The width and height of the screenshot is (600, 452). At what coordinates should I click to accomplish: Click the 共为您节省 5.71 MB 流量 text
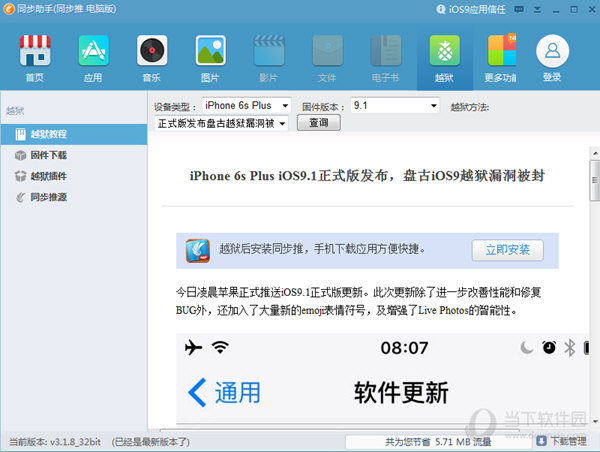(438, 442)
